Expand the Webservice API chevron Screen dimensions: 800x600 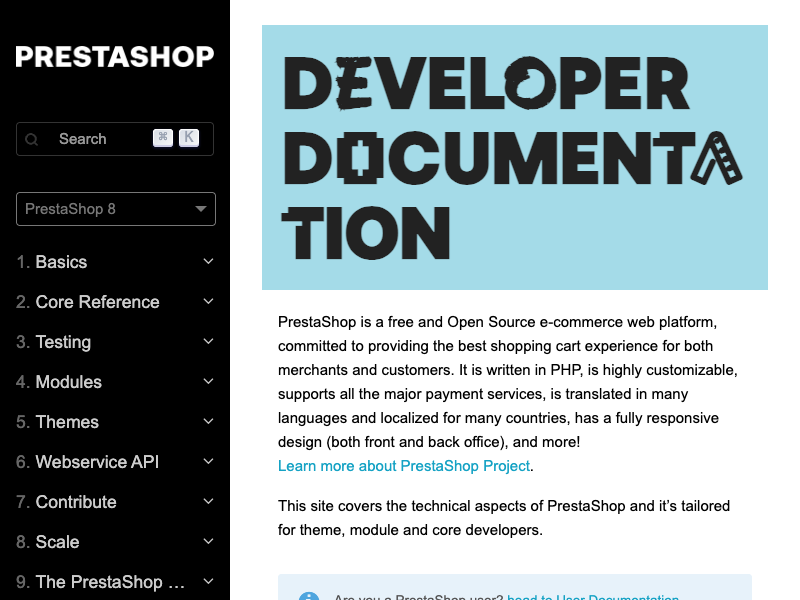[208, 461]
